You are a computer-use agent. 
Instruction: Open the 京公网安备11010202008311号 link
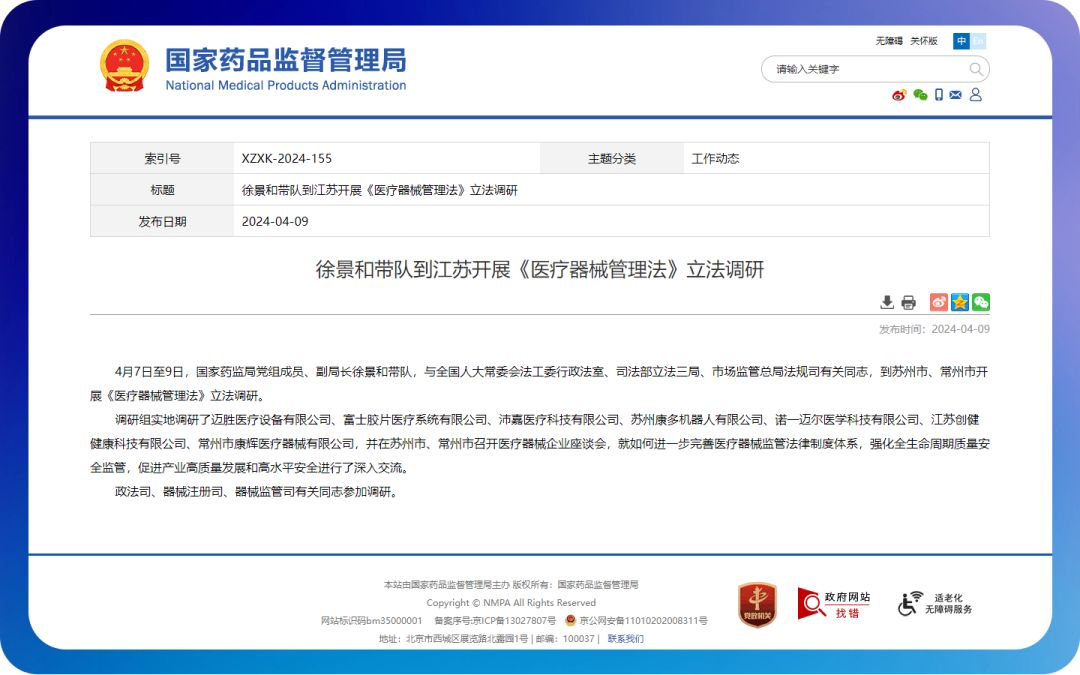(x=643, y=621)
